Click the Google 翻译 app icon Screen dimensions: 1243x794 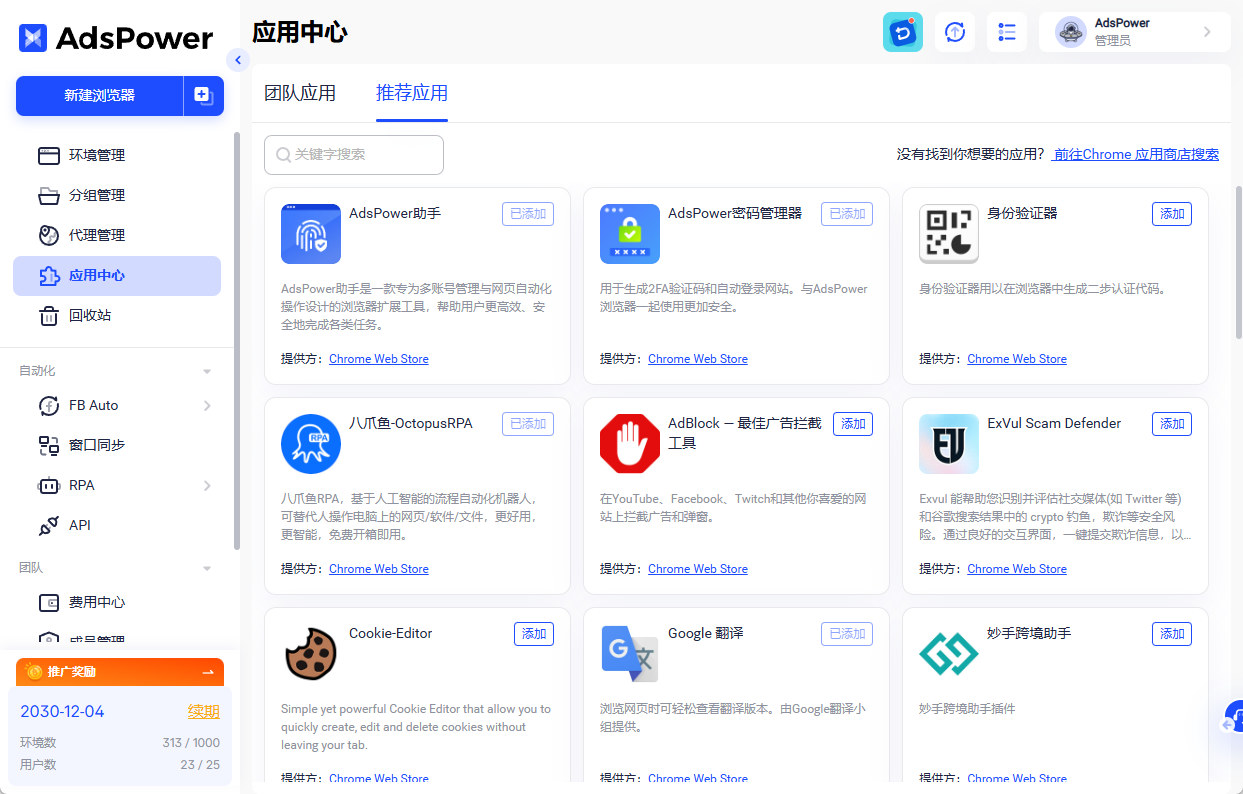[630, 654]
